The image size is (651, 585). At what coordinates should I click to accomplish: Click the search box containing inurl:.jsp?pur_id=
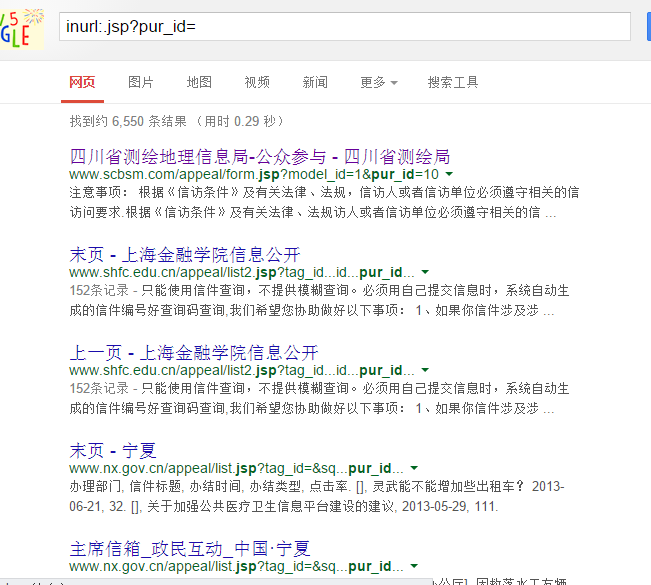[345, 27]
